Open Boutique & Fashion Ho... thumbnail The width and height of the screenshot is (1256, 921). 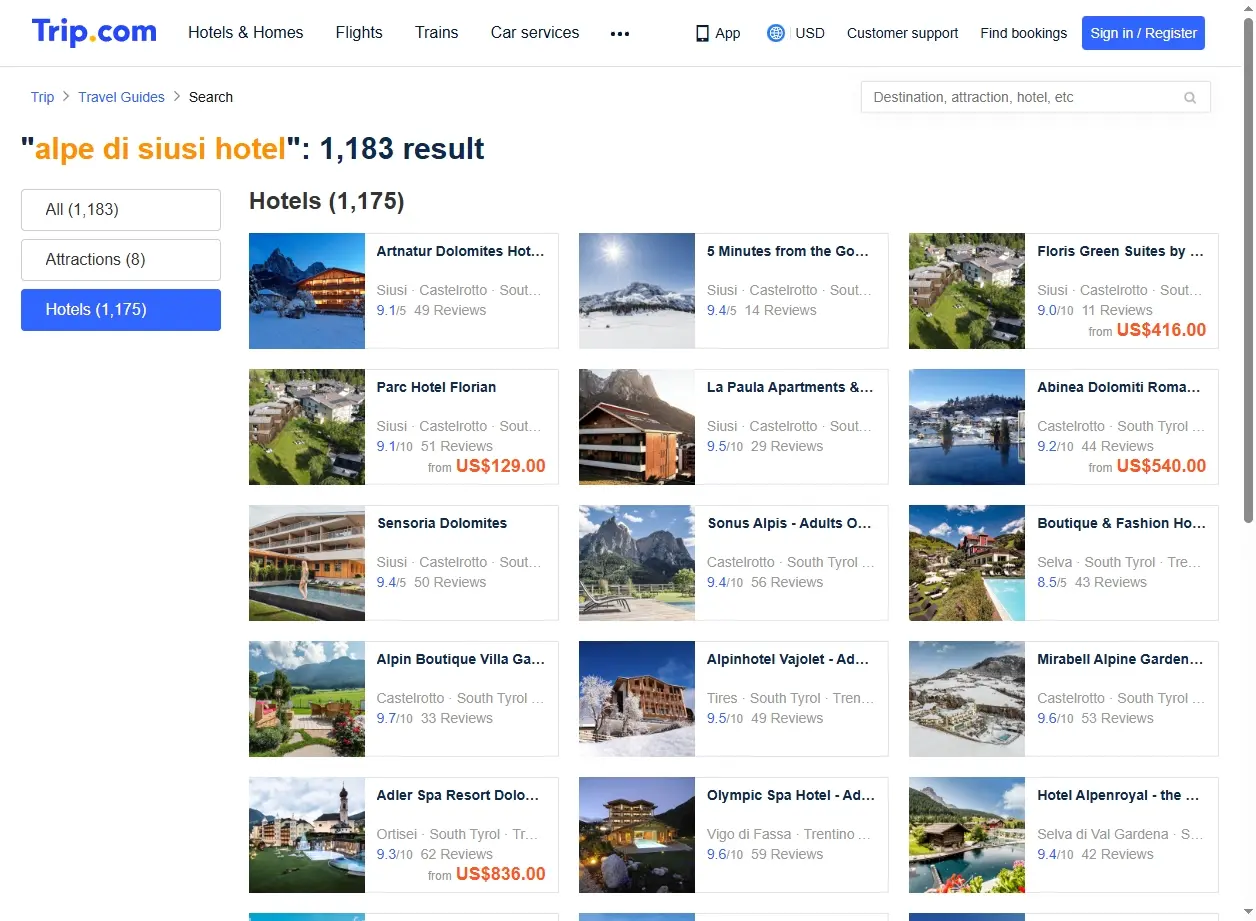pyautogui.click(x=967, y=563)
